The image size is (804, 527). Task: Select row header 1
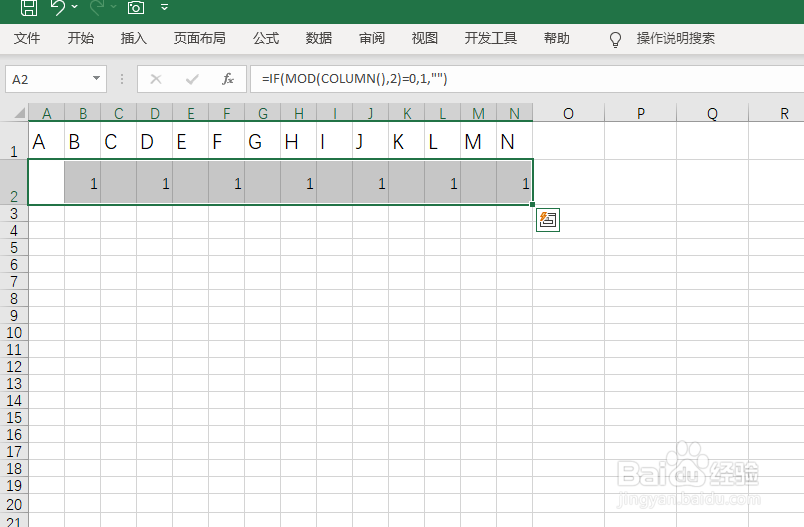click(14, 141)
